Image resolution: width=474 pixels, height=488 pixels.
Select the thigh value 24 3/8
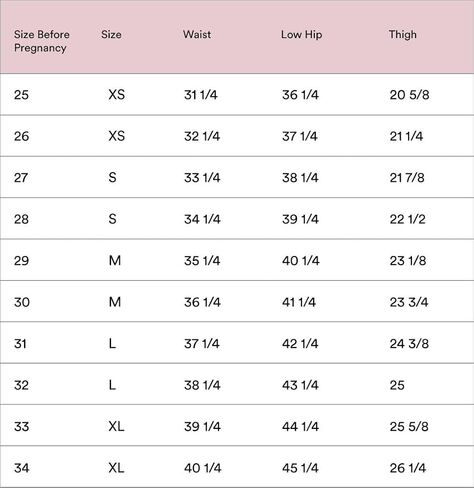click(409, 344)
